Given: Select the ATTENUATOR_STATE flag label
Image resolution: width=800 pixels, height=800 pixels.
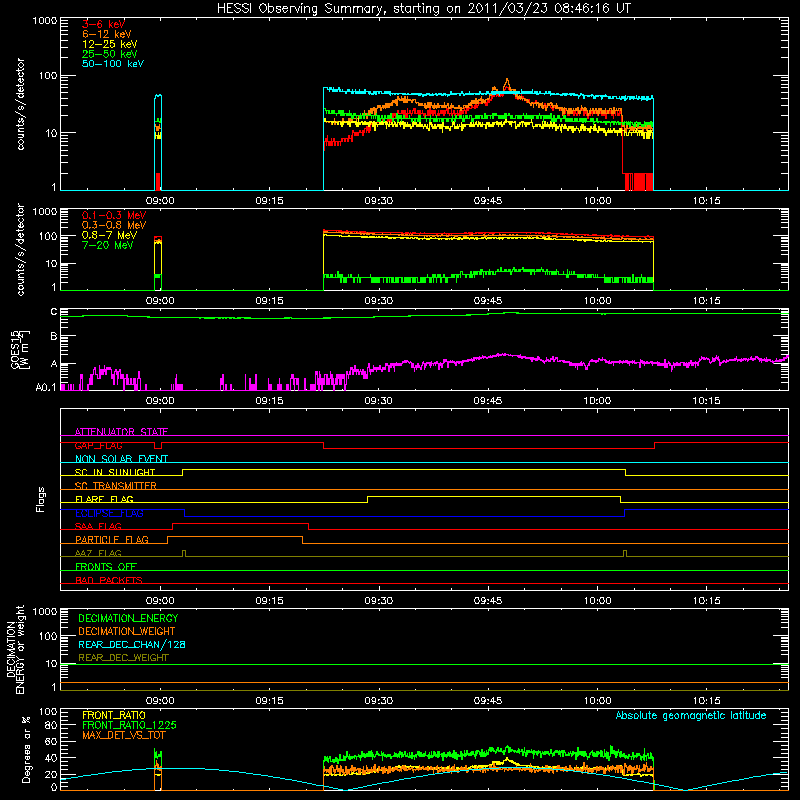Looking at the screenshot, I should click(121, 432).
